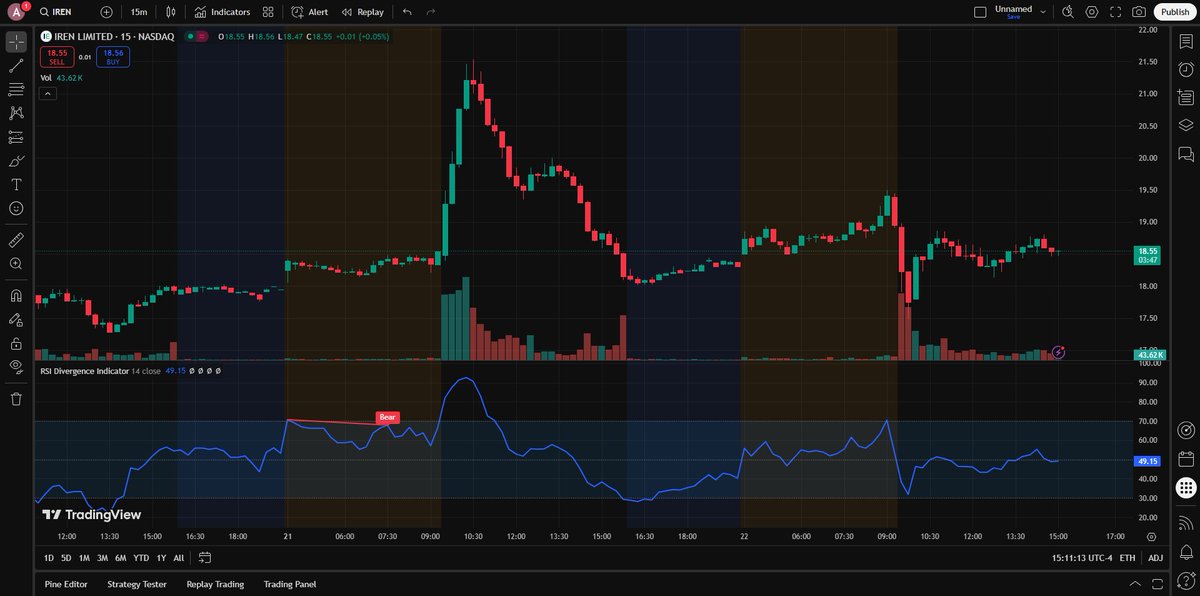Expand the Unnamed layout dropdown arrow
This screenshot has width=1200, height=596.
1043,12
